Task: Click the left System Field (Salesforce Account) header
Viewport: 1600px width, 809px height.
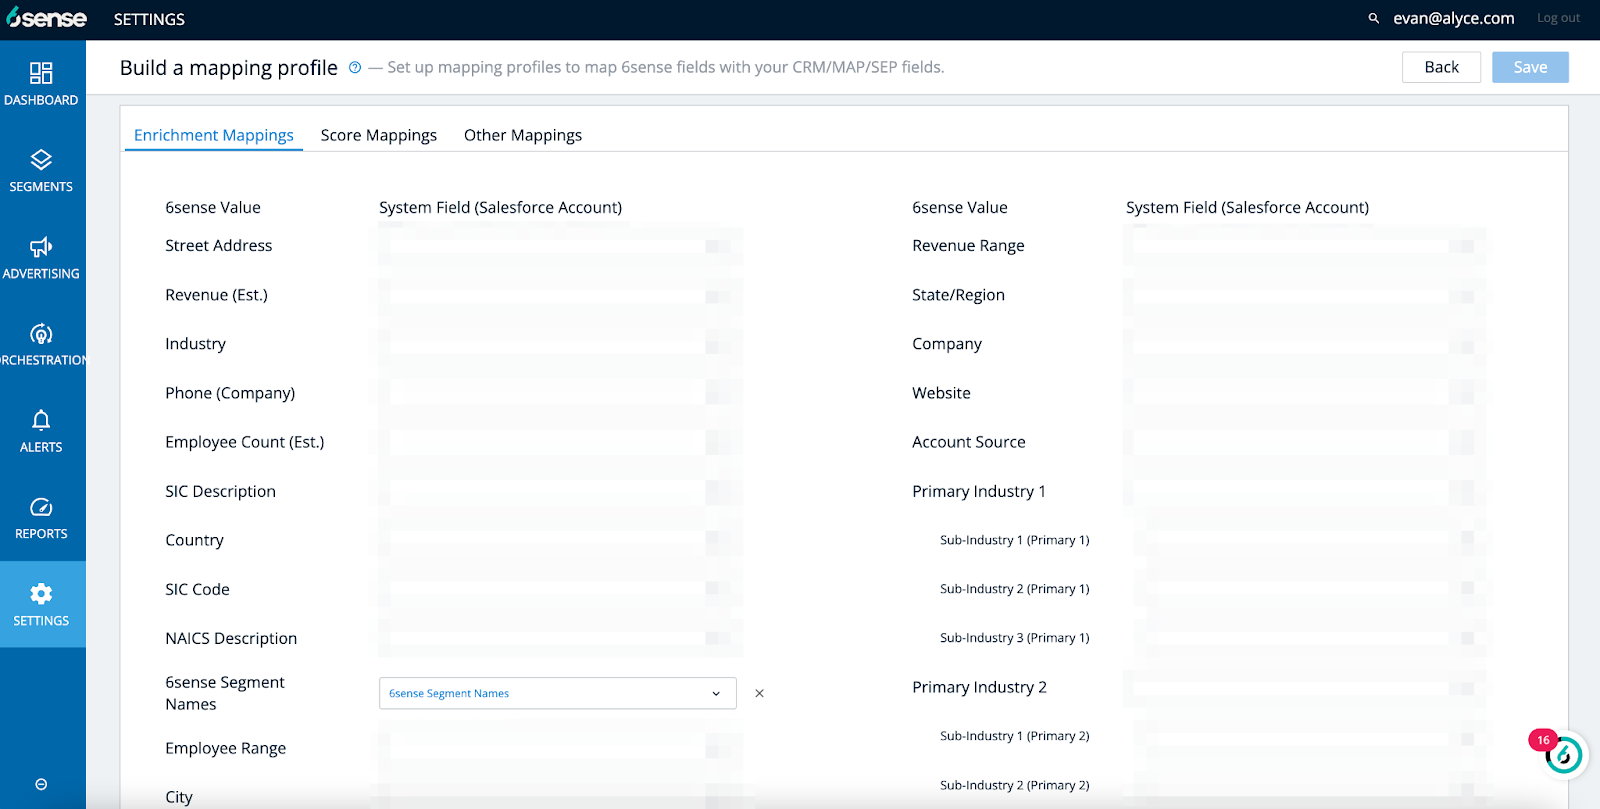Action: [x=500, y=207]
